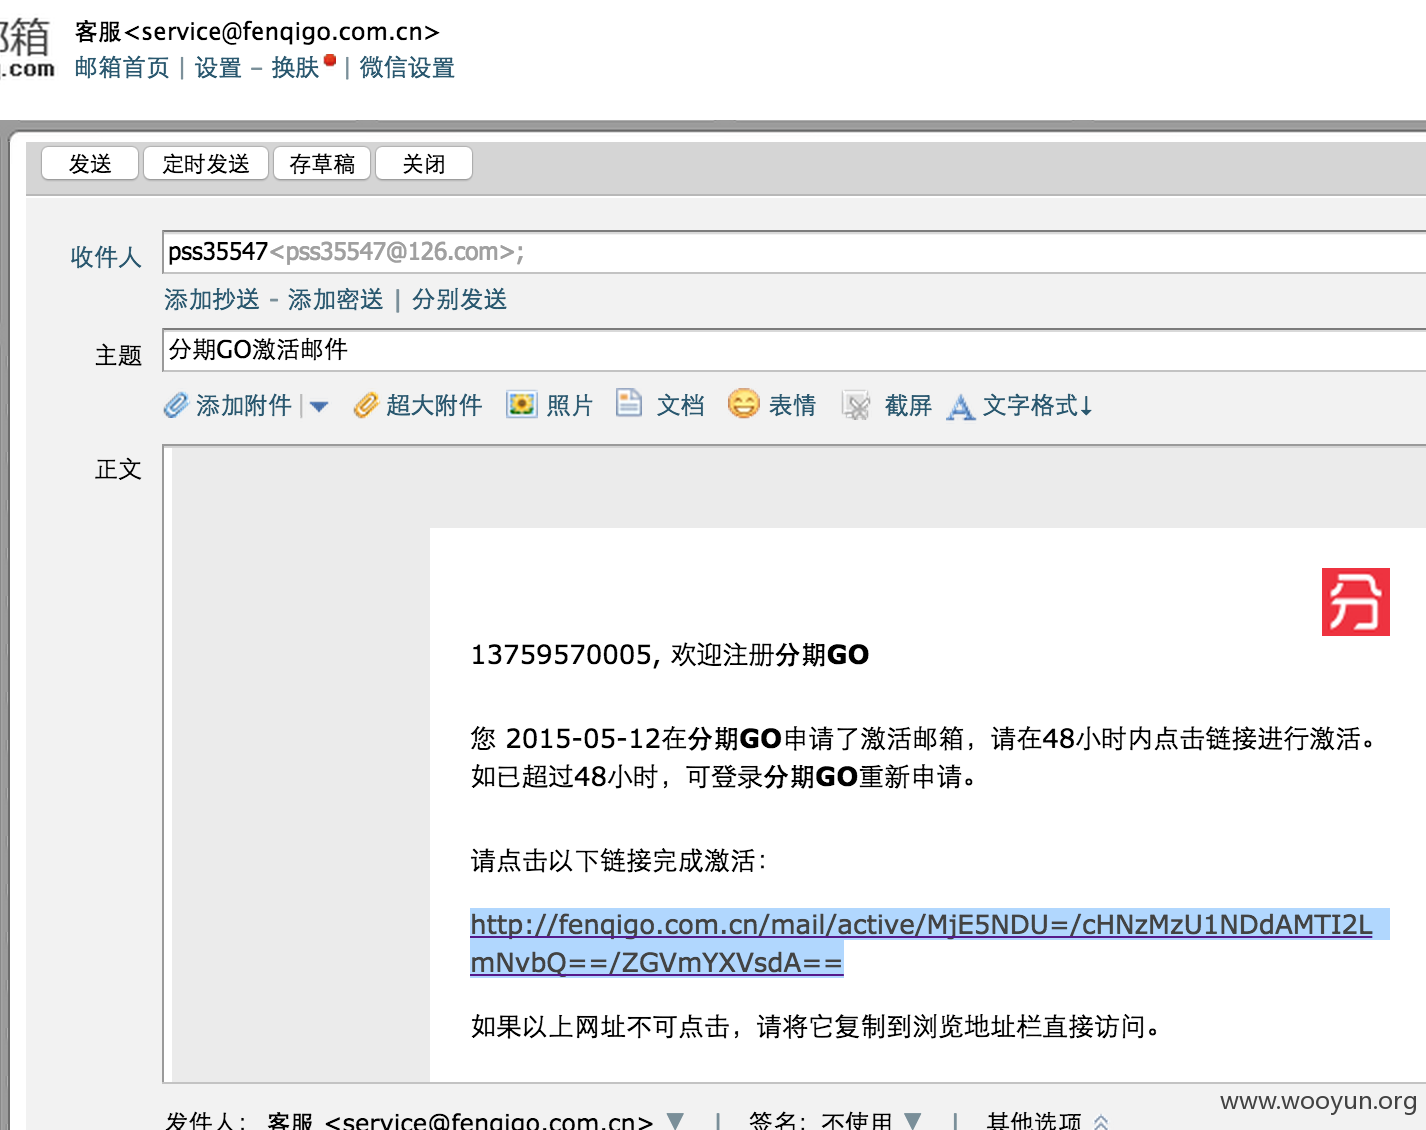
Task: Click 添加抄送 to add CC
Action: [x=212, y=299]
